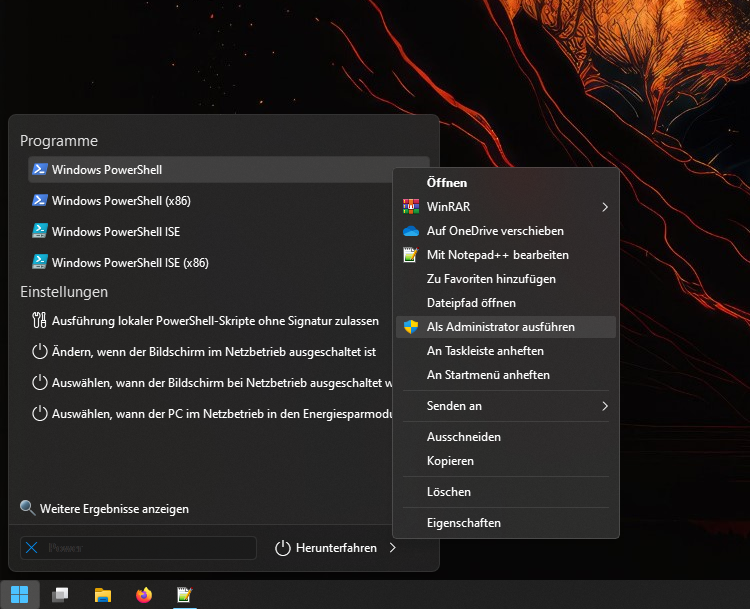750x609 pixels.
Task: Choose 'Löschen' from the context menu
Action: 506,492
